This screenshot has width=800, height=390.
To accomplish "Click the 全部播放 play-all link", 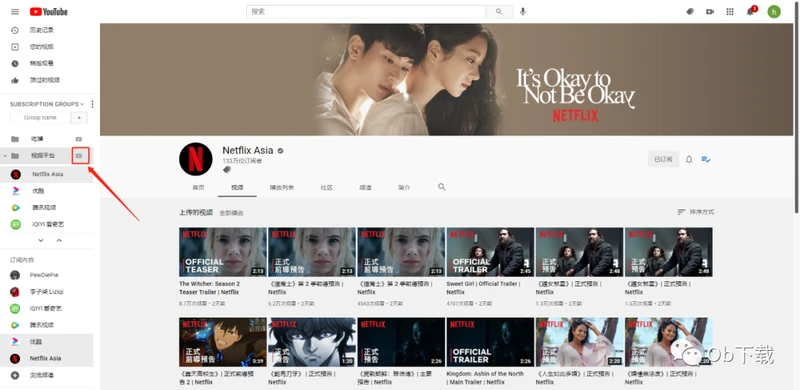I will [x=232, y=213].
